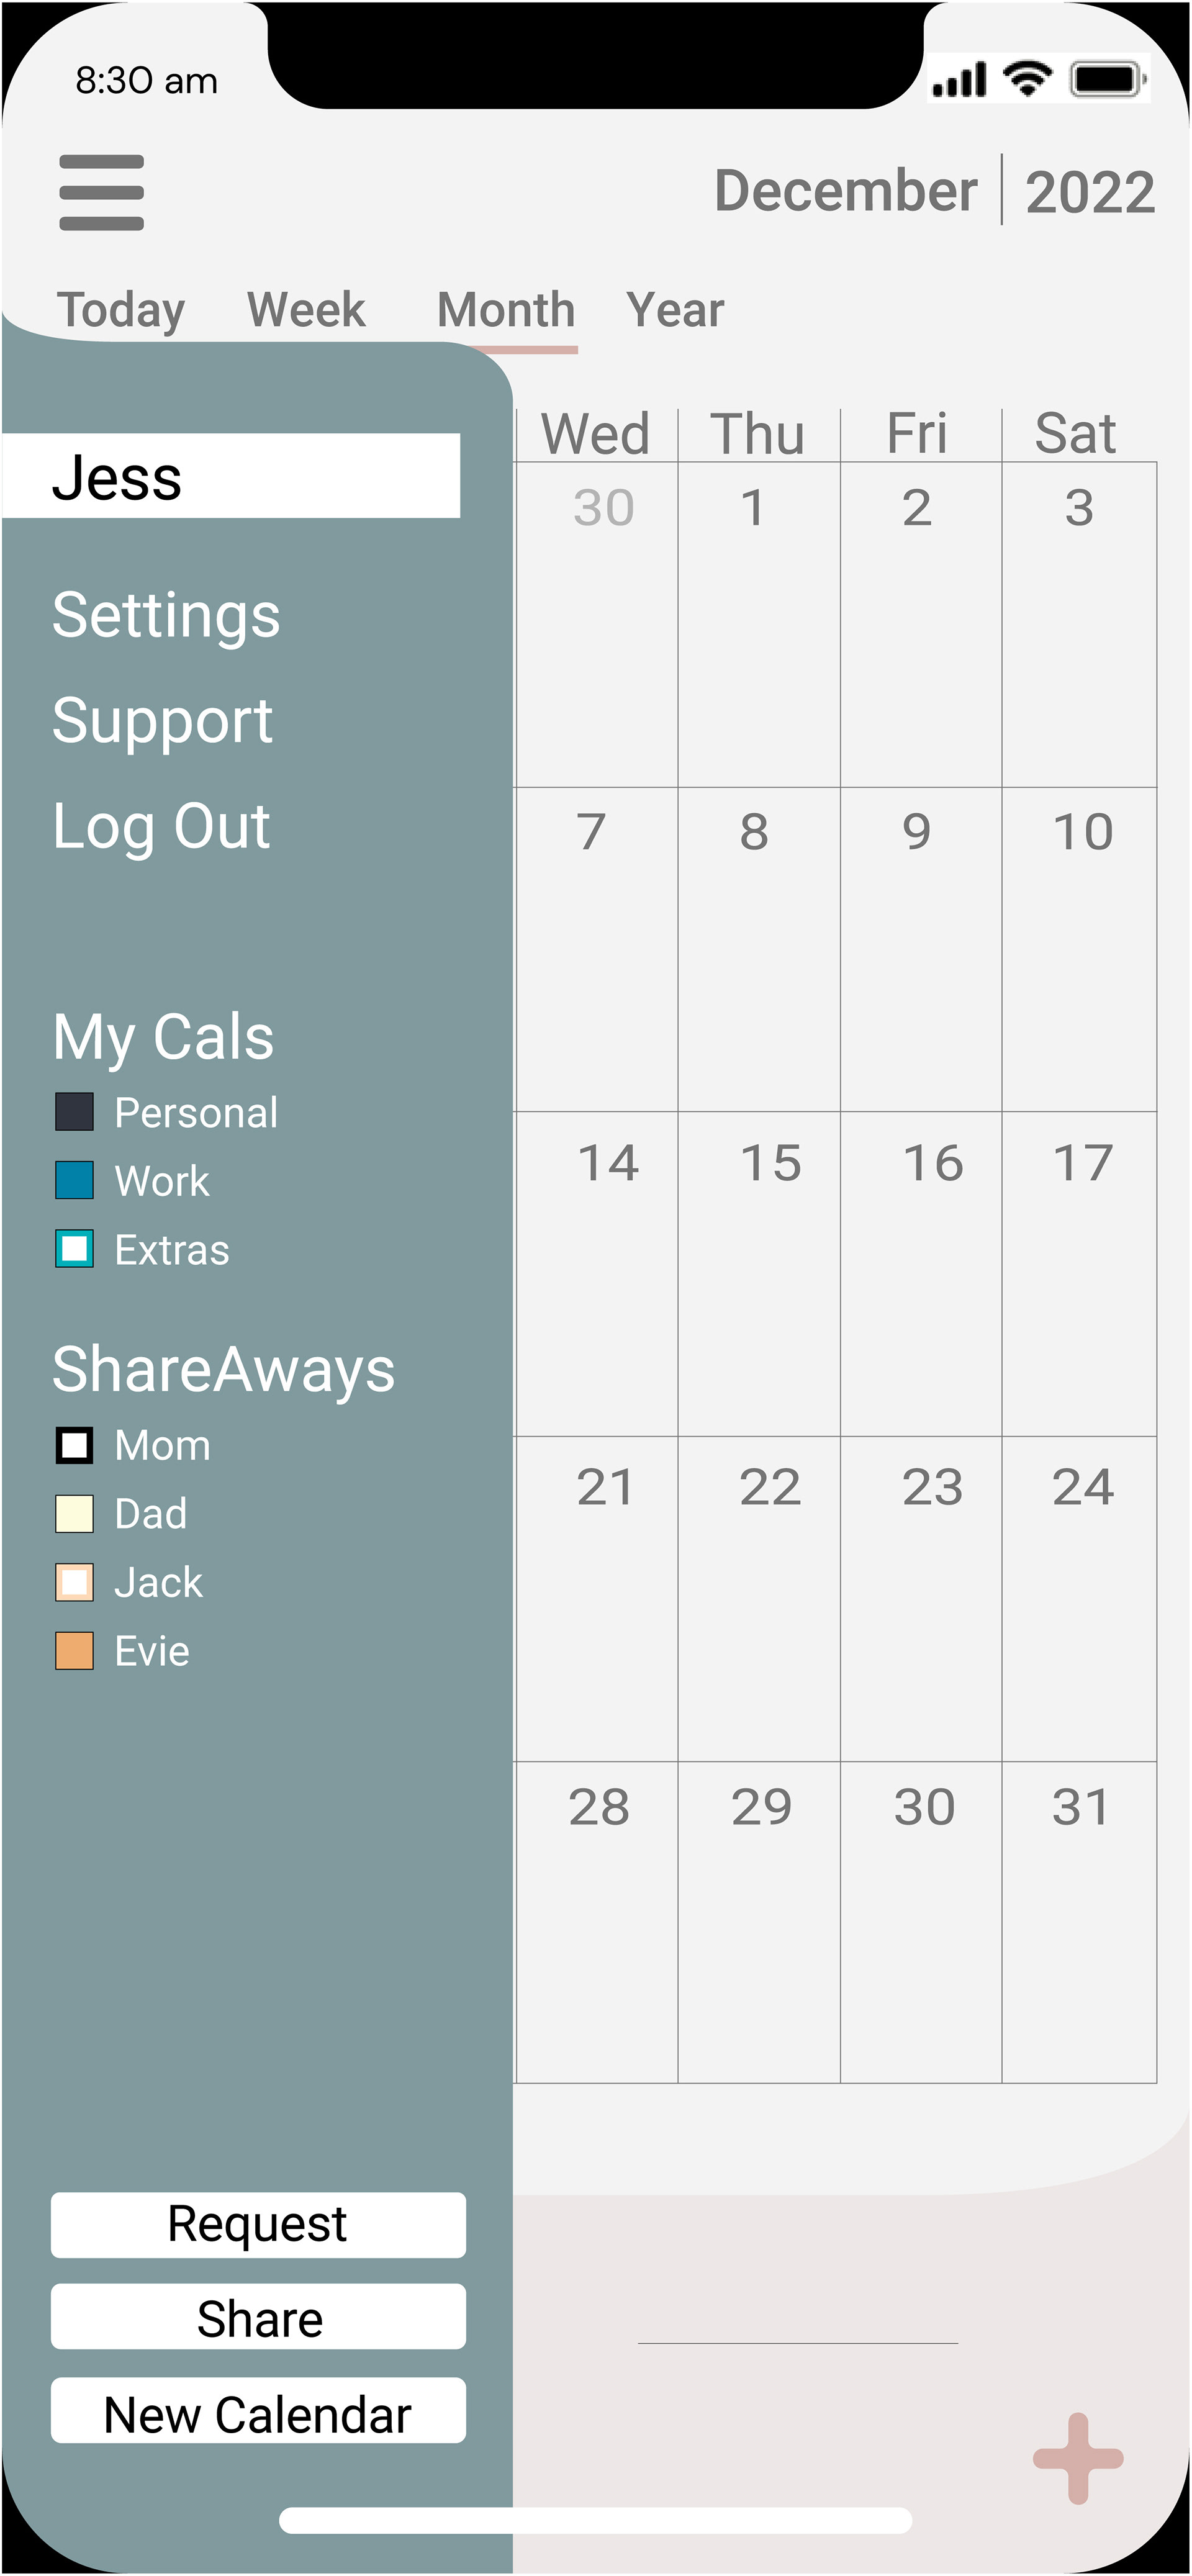
Task: Toggle Jack's ShareAway checkbox
Action: 74,1582
